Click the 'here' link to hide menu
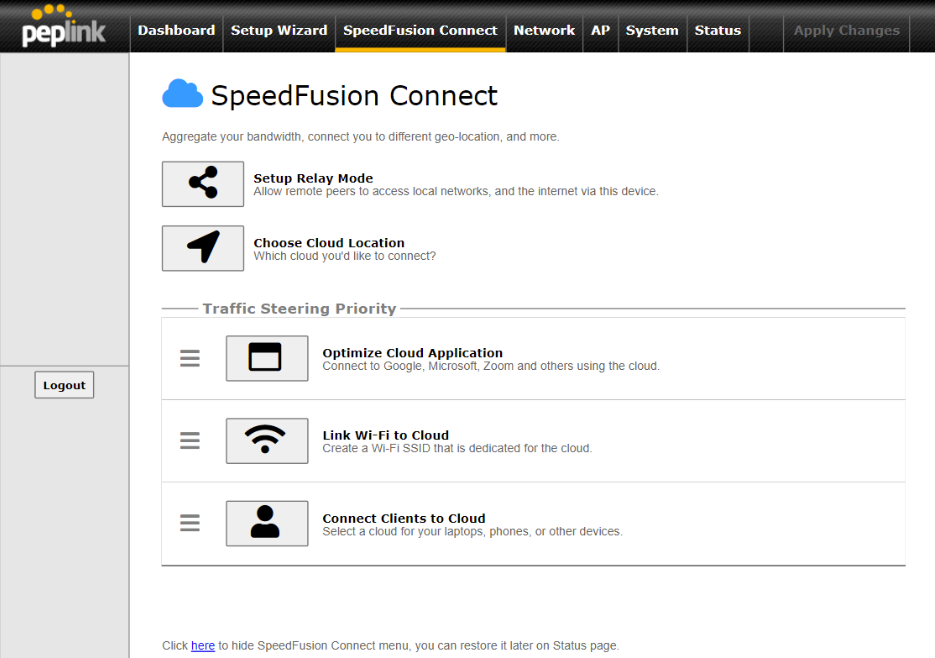The height and width of the screenshot is (658, 935). [x=203, y=645]
